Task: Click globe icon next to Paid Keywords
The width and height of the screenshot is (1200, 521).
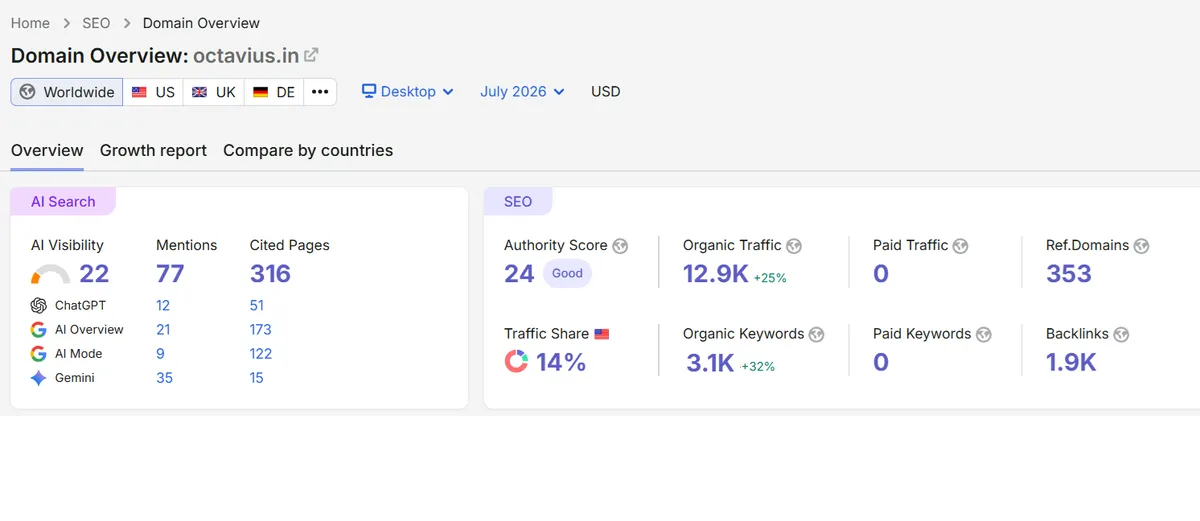Action: [x=983, y=334]
